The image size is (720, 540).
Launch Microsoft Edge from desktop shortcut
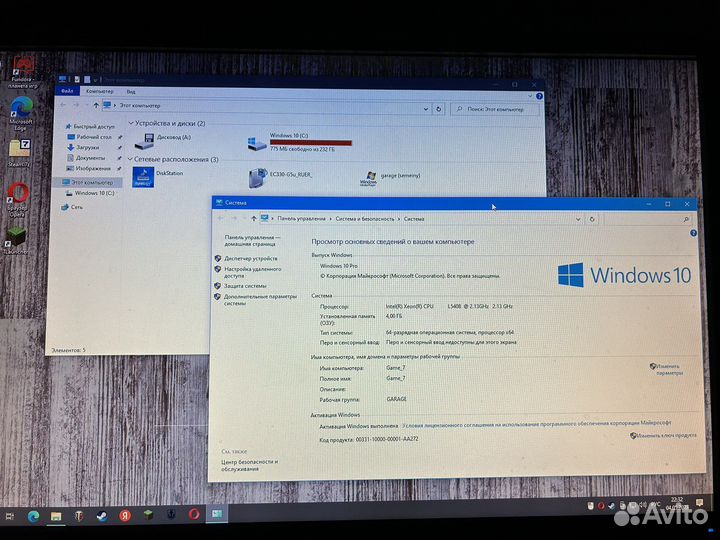(x=21, y=111)
